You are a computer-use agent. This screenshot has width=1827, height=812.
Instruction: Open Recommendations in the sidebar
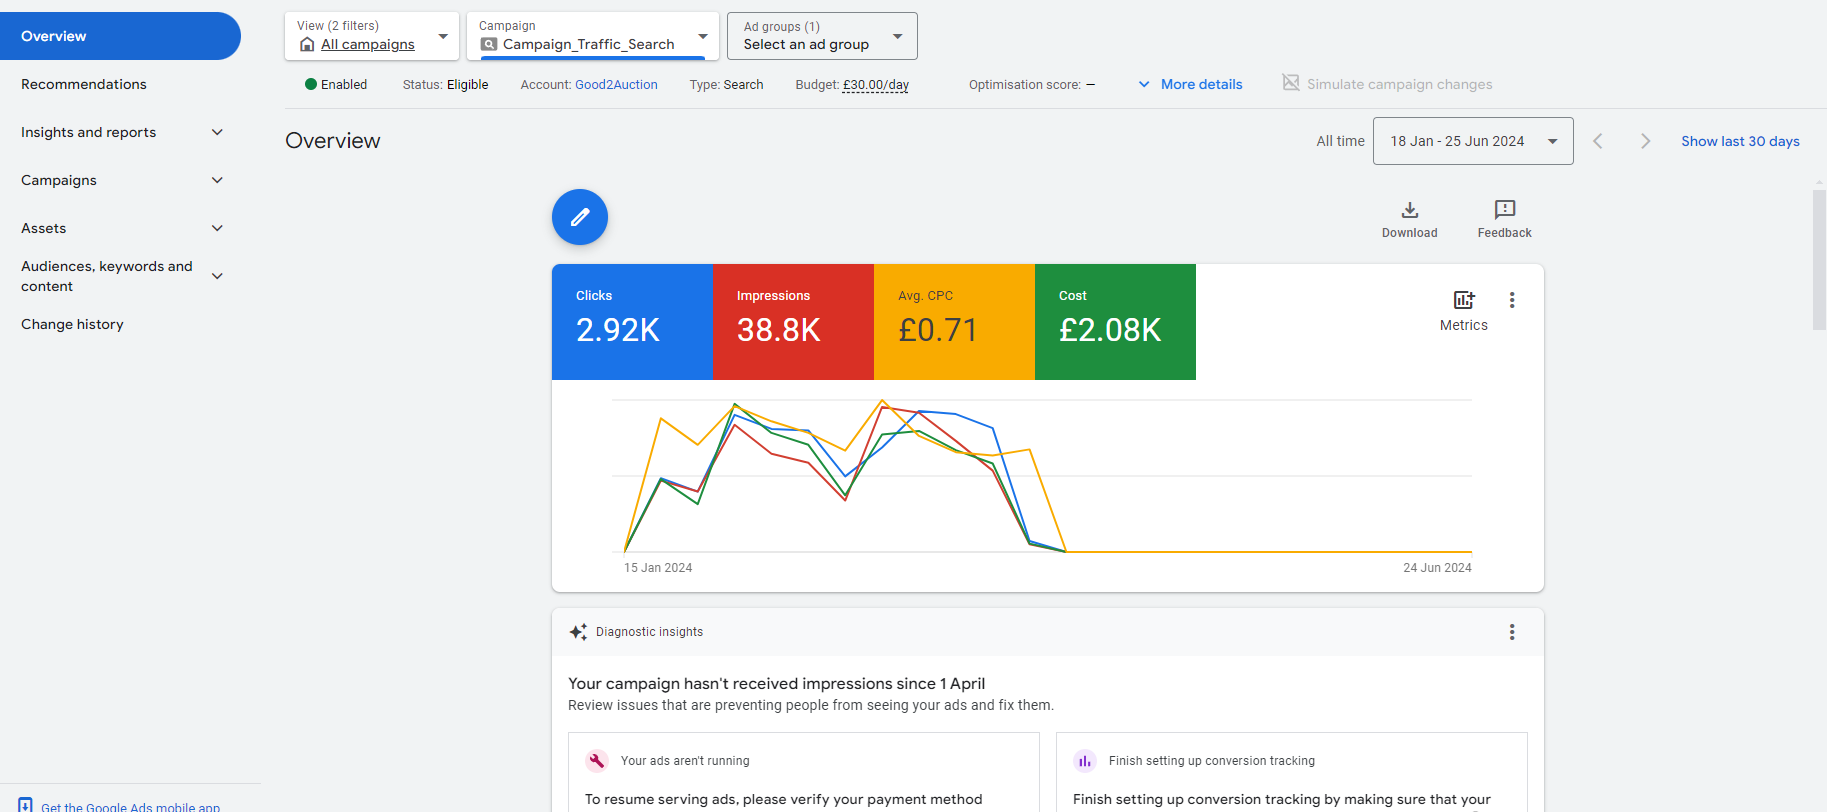pyautogui.click(x=84, y=84)
